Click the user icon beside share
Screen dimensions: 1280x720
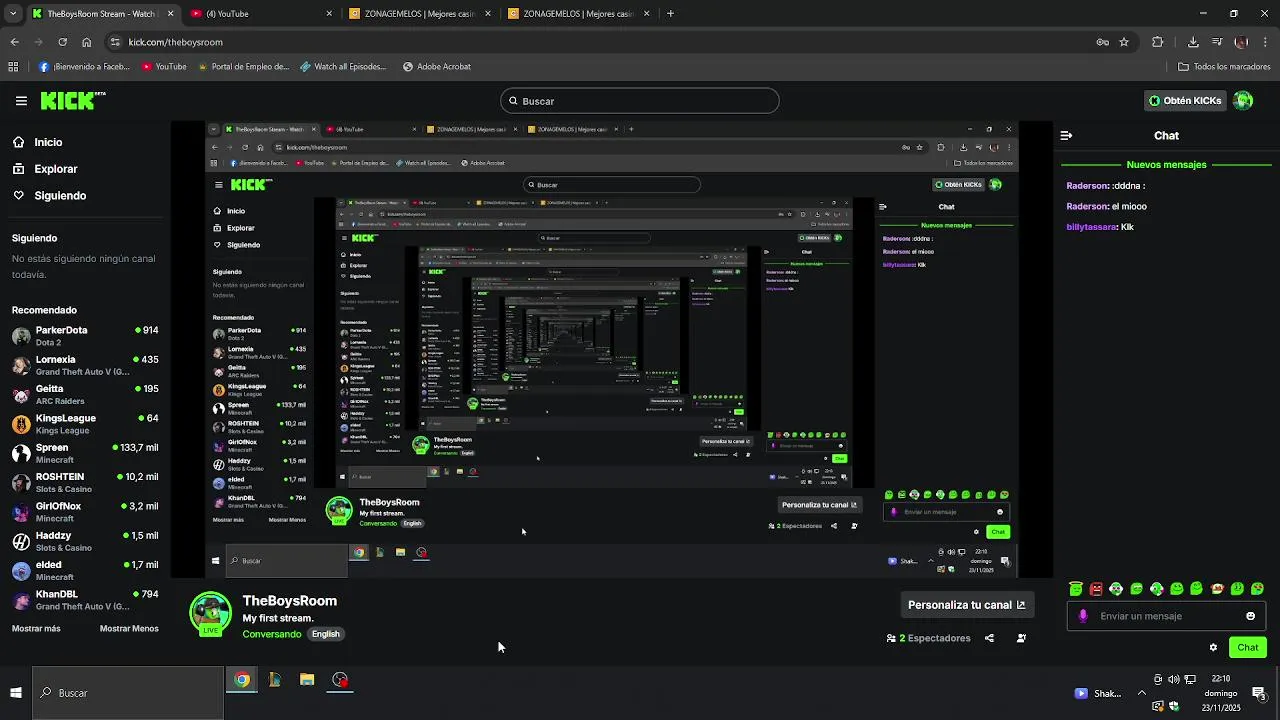[1021, 638]
